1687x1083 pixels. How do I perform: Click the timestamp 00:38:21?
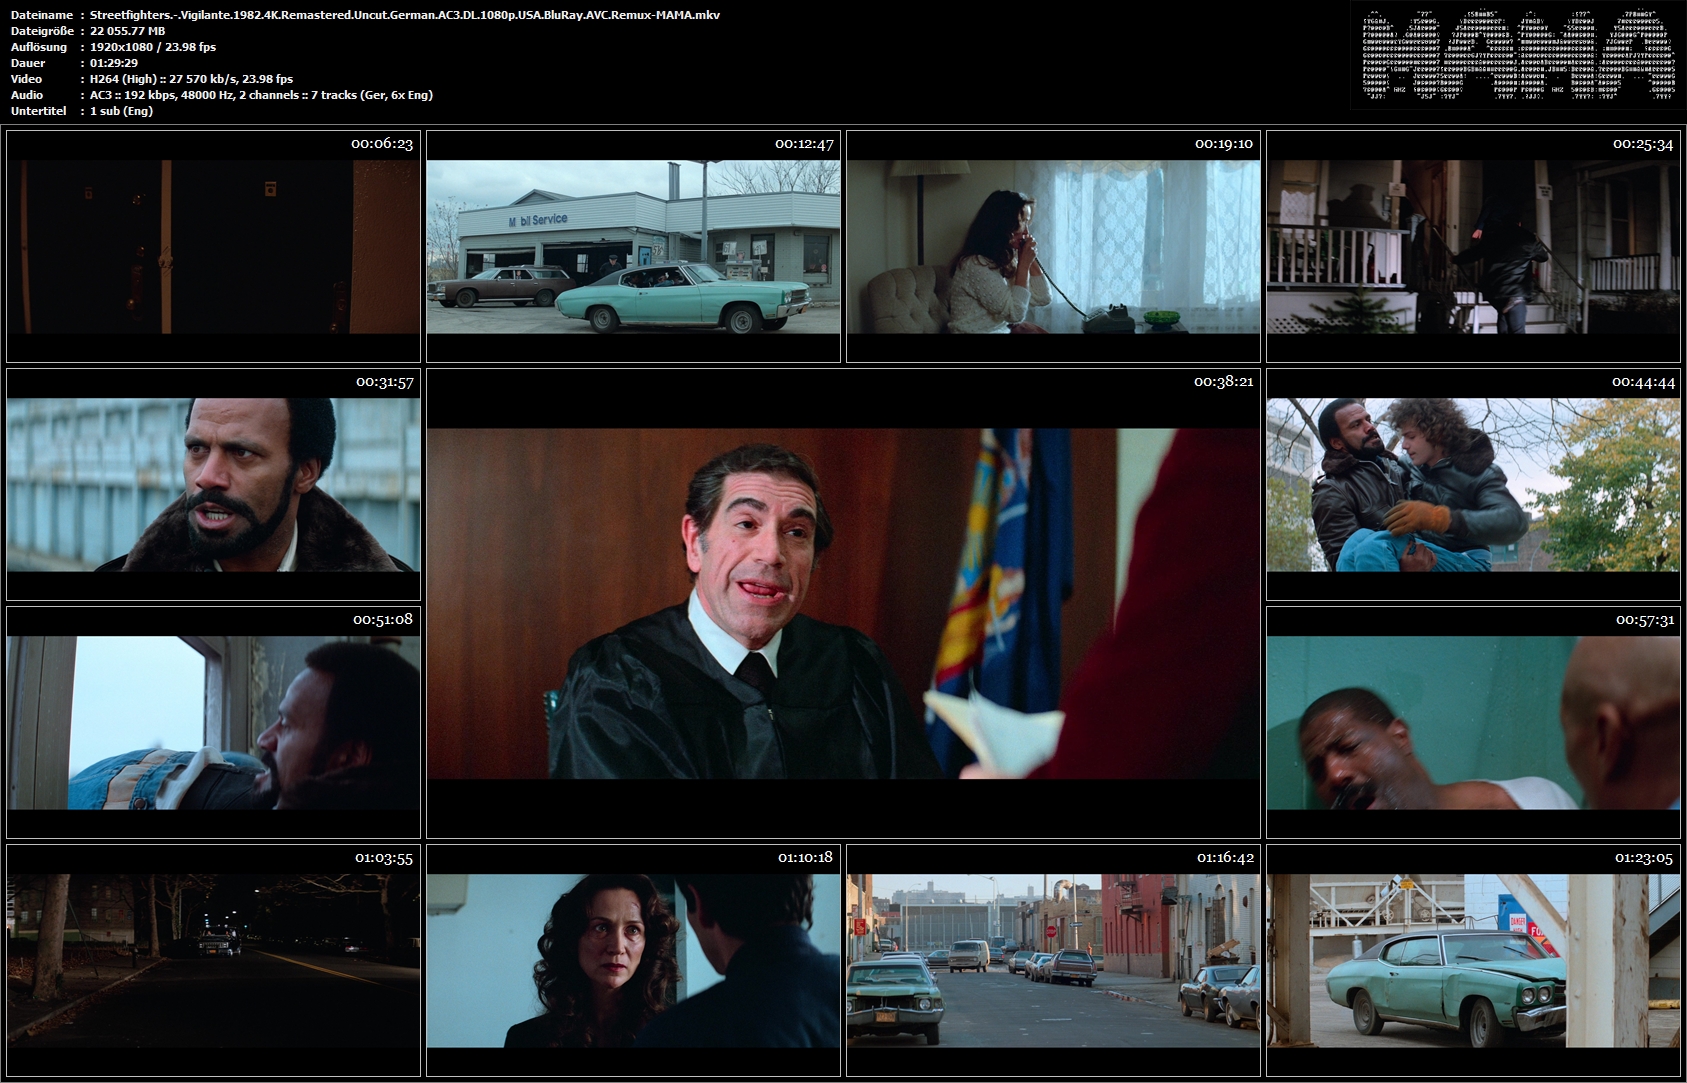coord(1223,382)
